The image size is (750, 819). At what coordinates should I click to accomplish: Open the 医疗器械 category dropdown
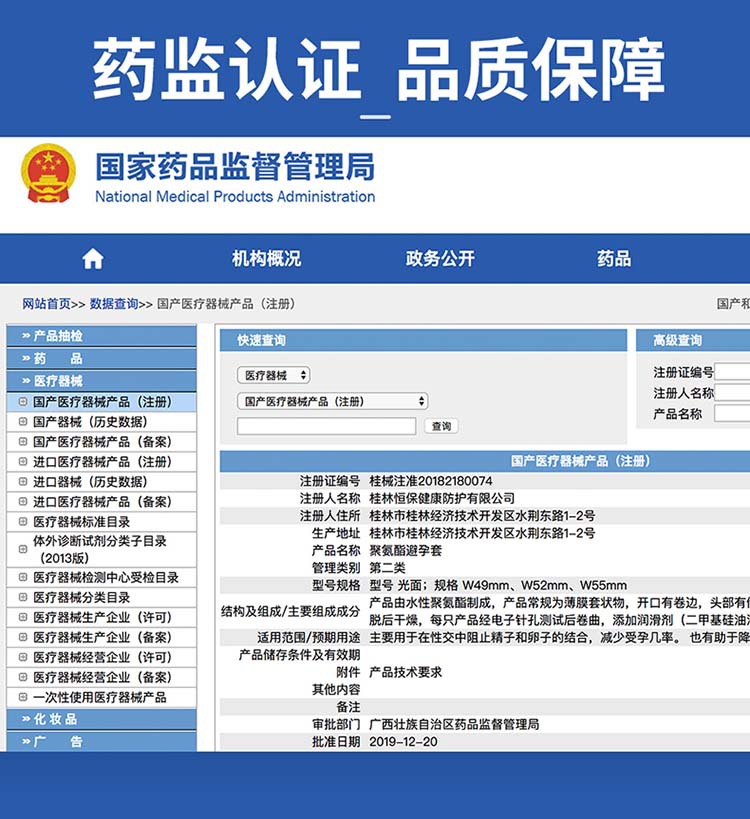tap(274, 375)
